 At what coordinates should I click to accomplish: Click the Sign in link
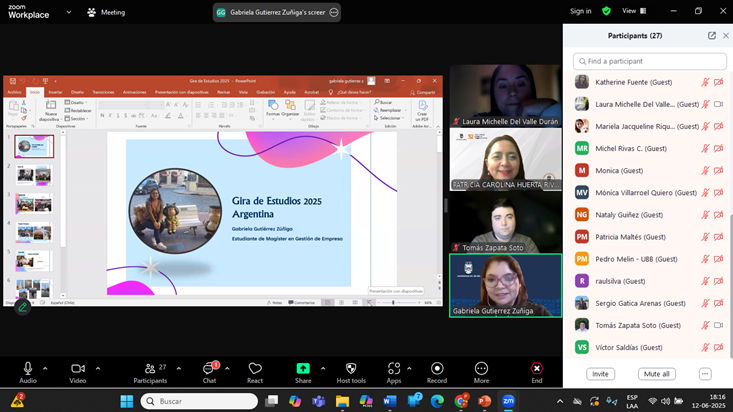[581, 11]
